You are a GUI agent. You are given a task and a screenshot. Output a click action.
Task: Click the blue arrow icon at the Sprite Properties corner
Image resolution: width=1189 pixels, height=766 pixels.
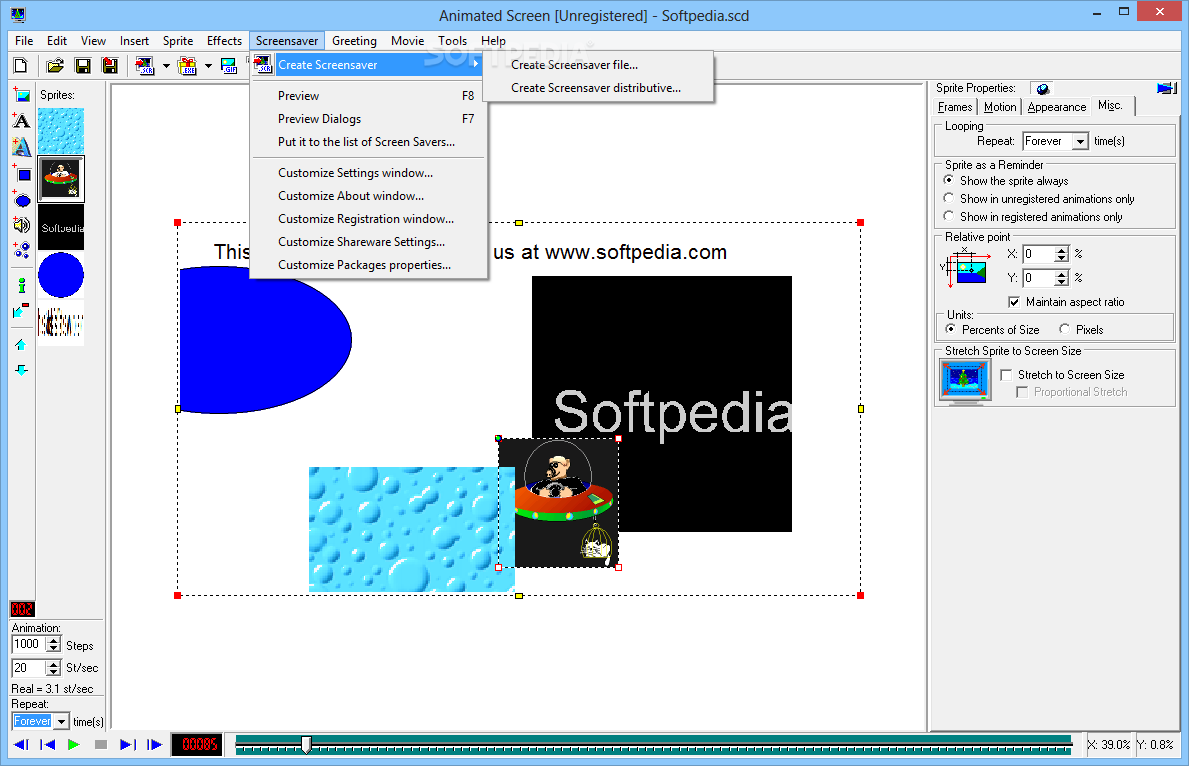point(1166,89)
